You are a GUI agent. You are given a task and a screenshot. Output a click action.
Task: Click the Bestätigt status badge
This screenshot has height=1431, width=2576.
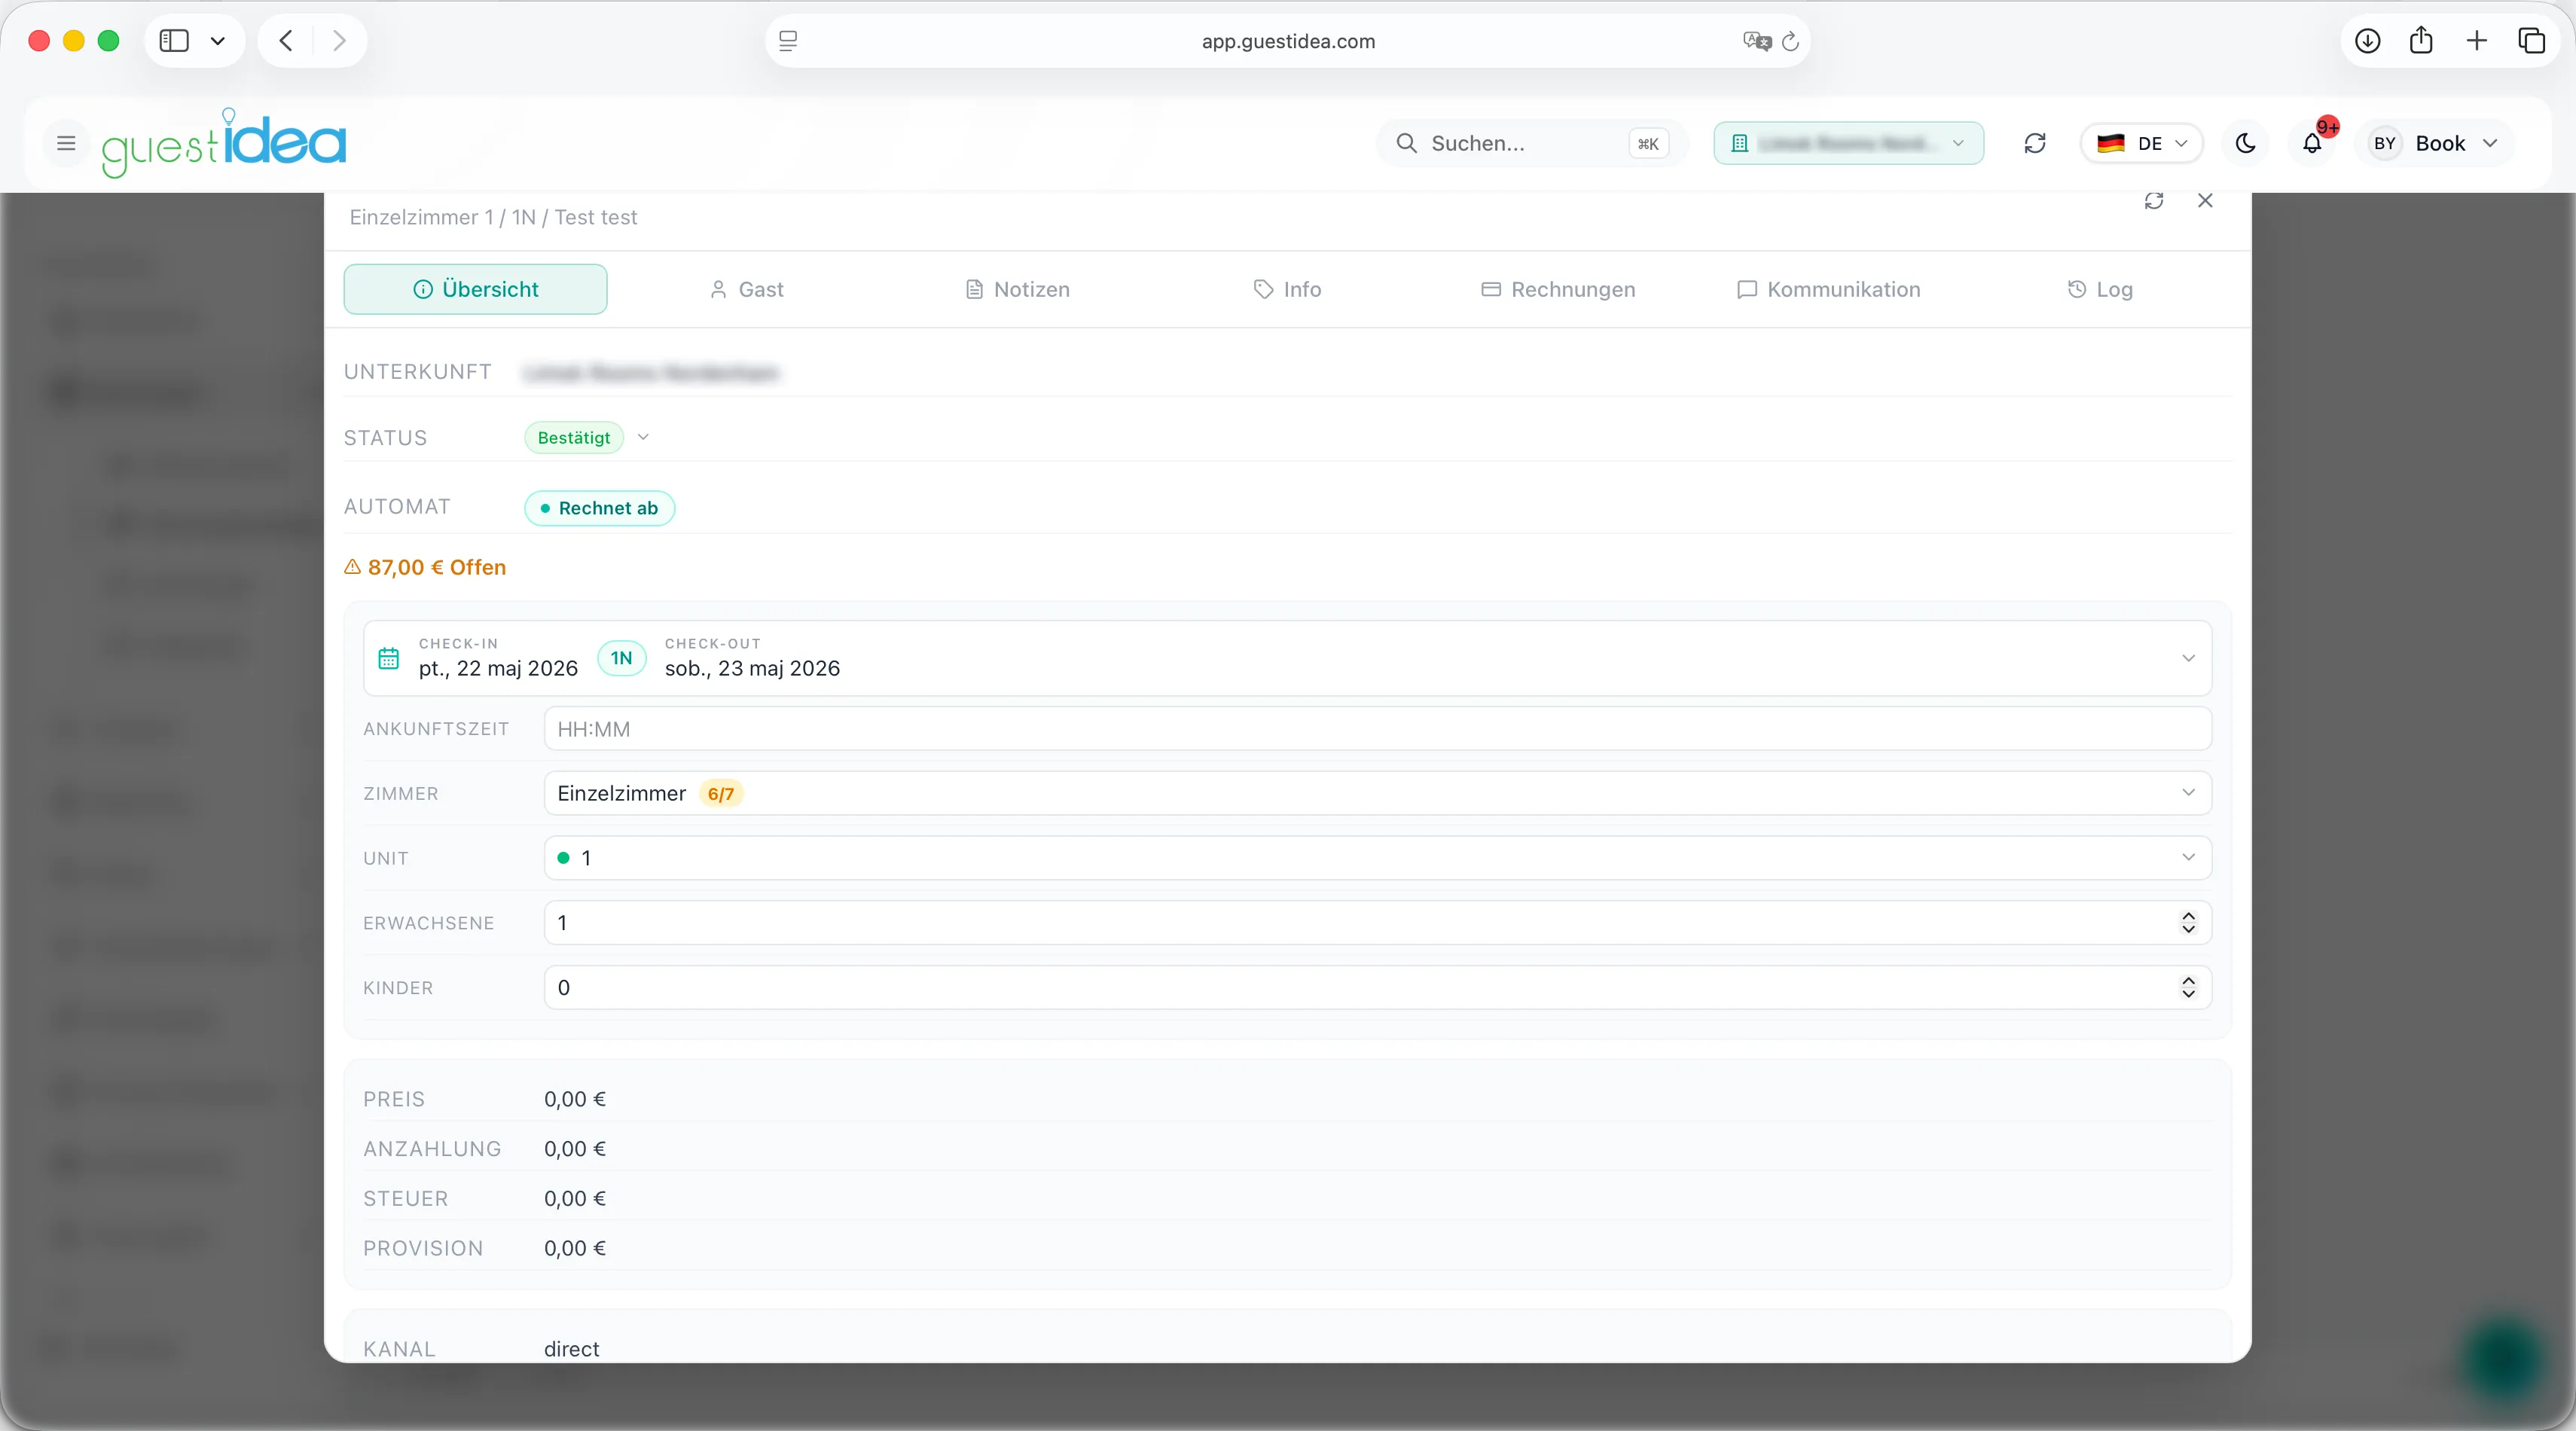pos(574,437)
